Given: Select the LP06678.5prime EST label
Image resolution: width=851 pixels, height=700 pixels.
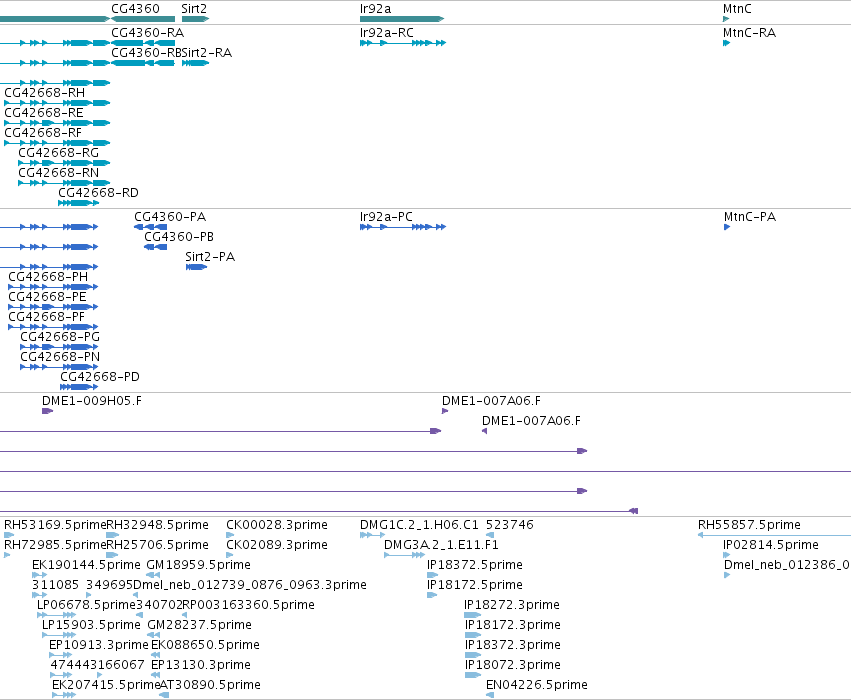Looking at the screenshot, I should (86, 606).
